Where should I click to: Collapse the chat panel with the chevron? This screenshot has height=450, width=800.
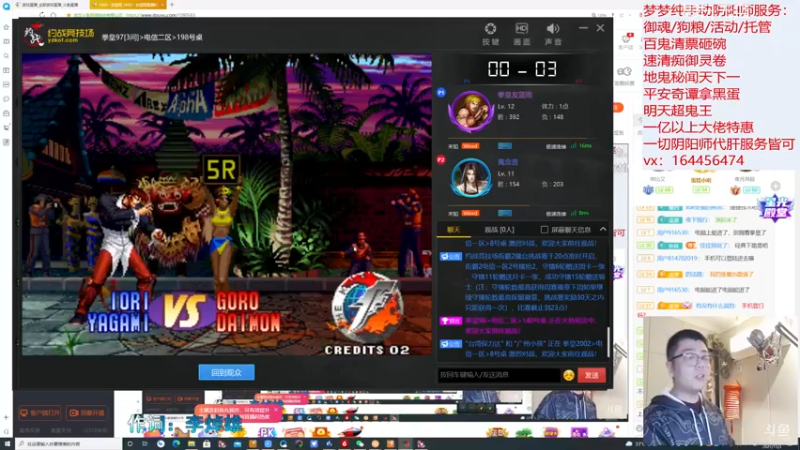coord(603,229)
